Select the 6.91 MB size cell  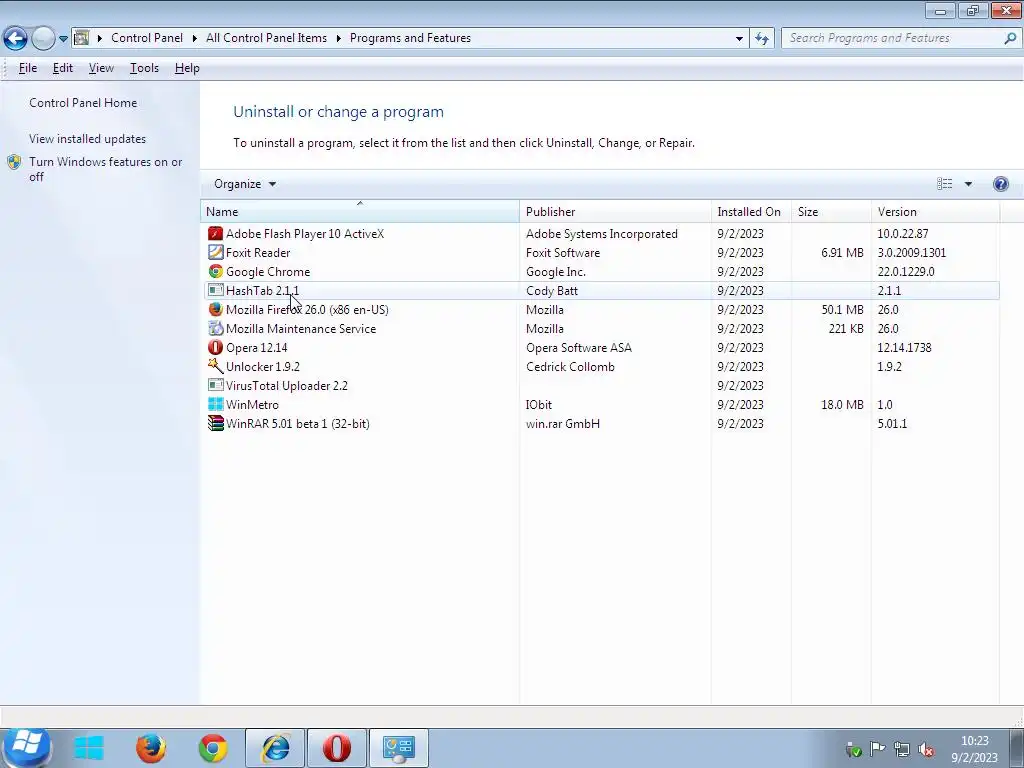[842, 253]
